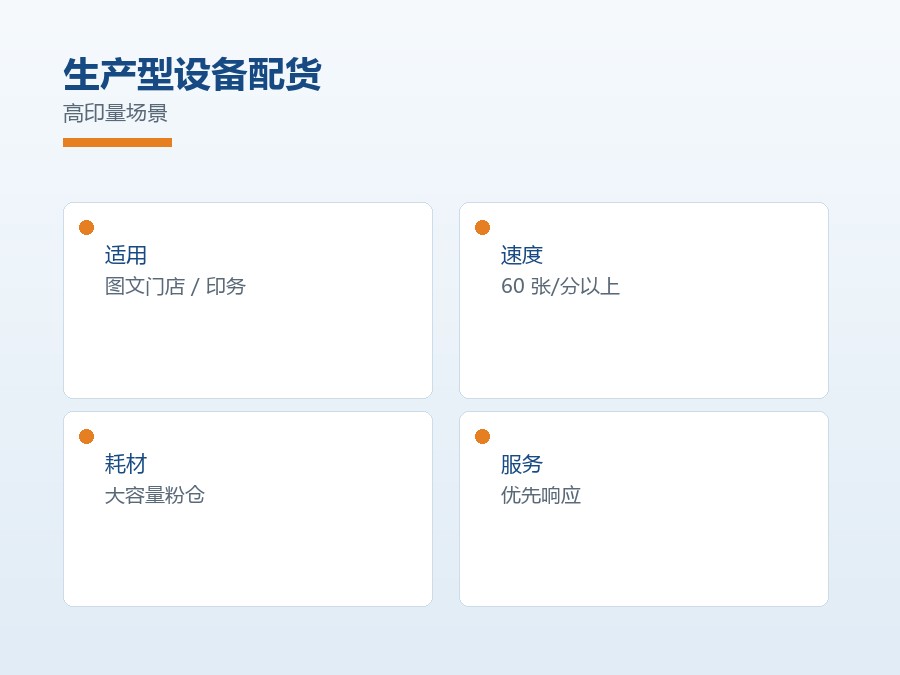Image resolution: width=900 pixels, height=675 pixels.
Task: Click the orange bullet in the 速度 card
Action: click(483, 228)
